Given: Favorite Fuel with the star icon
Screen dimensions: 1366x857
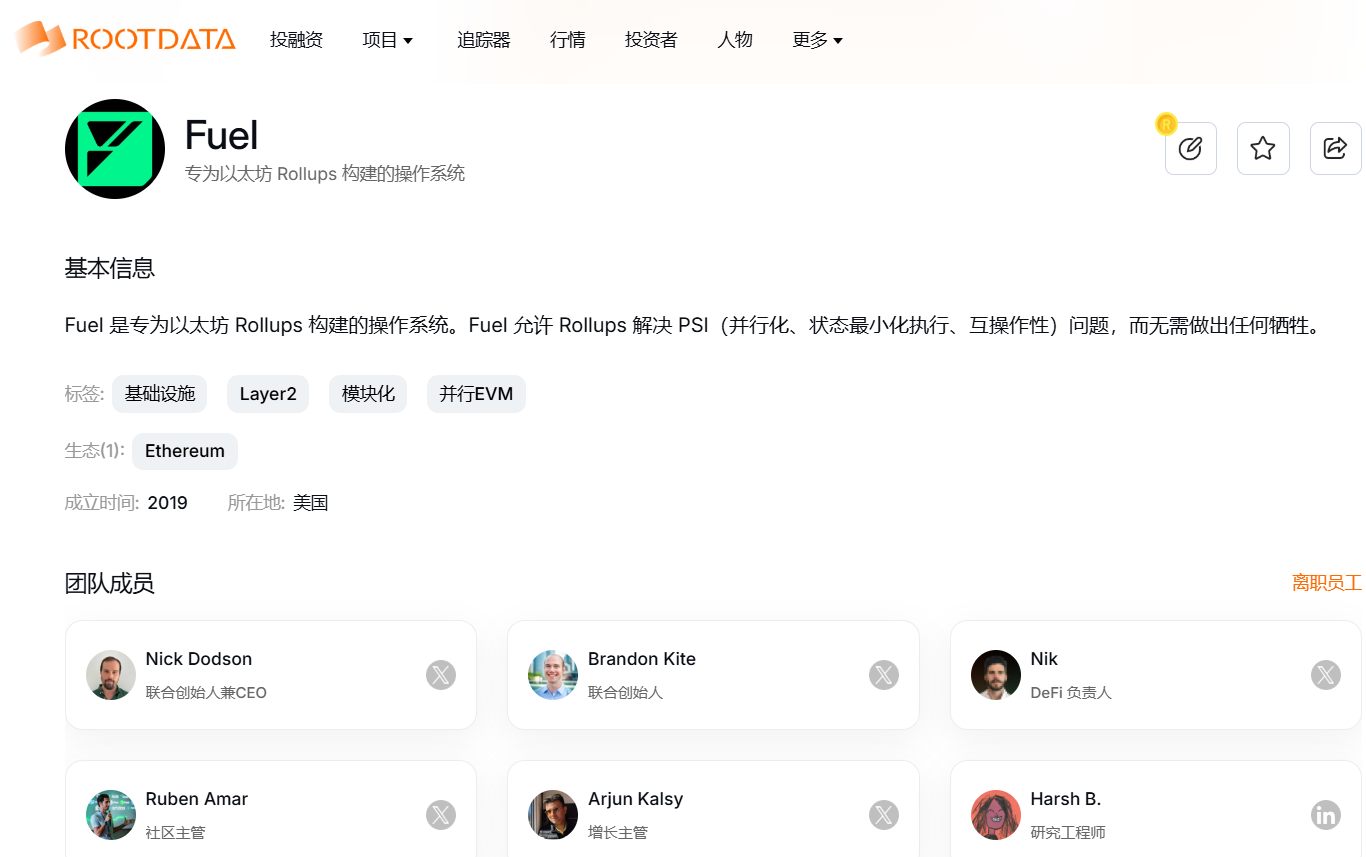Looking at the screenshot, I should [x=1263, y=149].
